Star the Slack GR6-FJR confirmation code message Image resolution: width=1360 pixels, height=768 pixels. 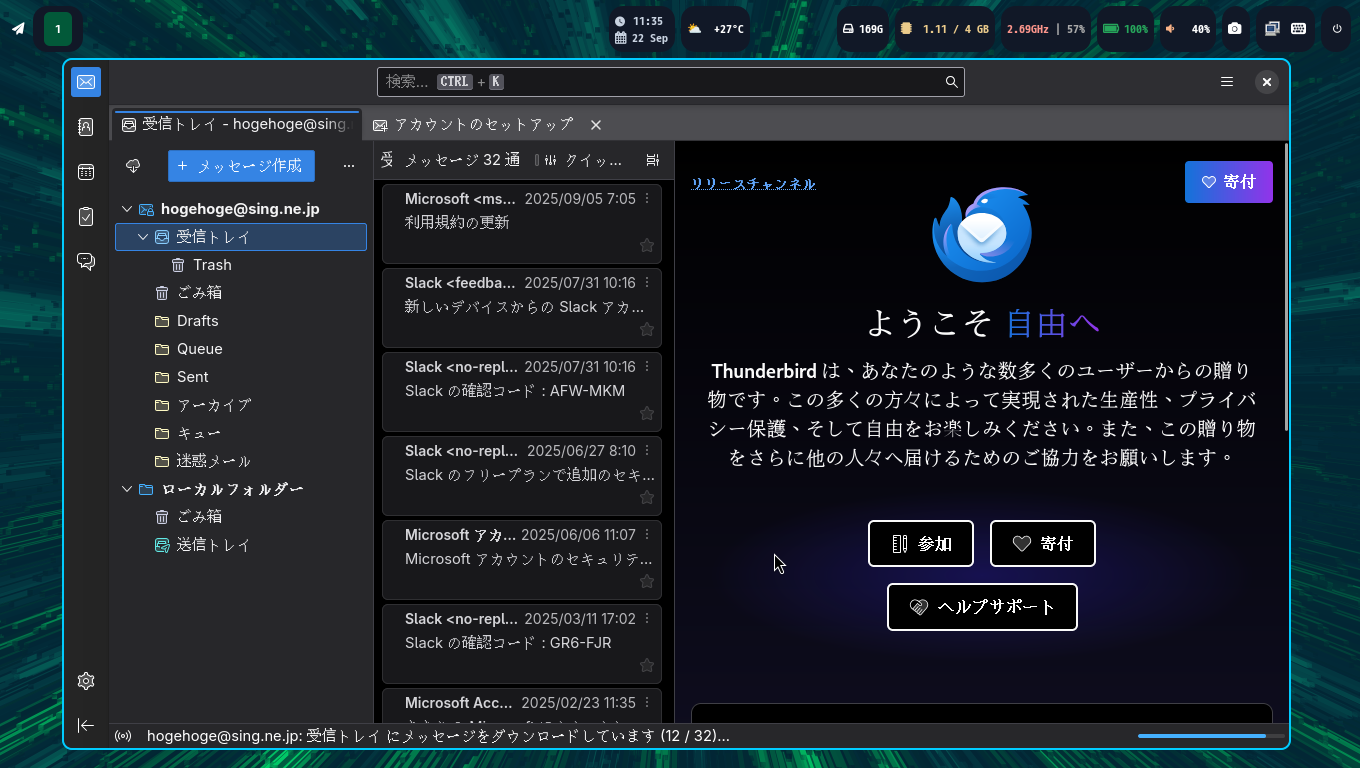coord(647,665)
